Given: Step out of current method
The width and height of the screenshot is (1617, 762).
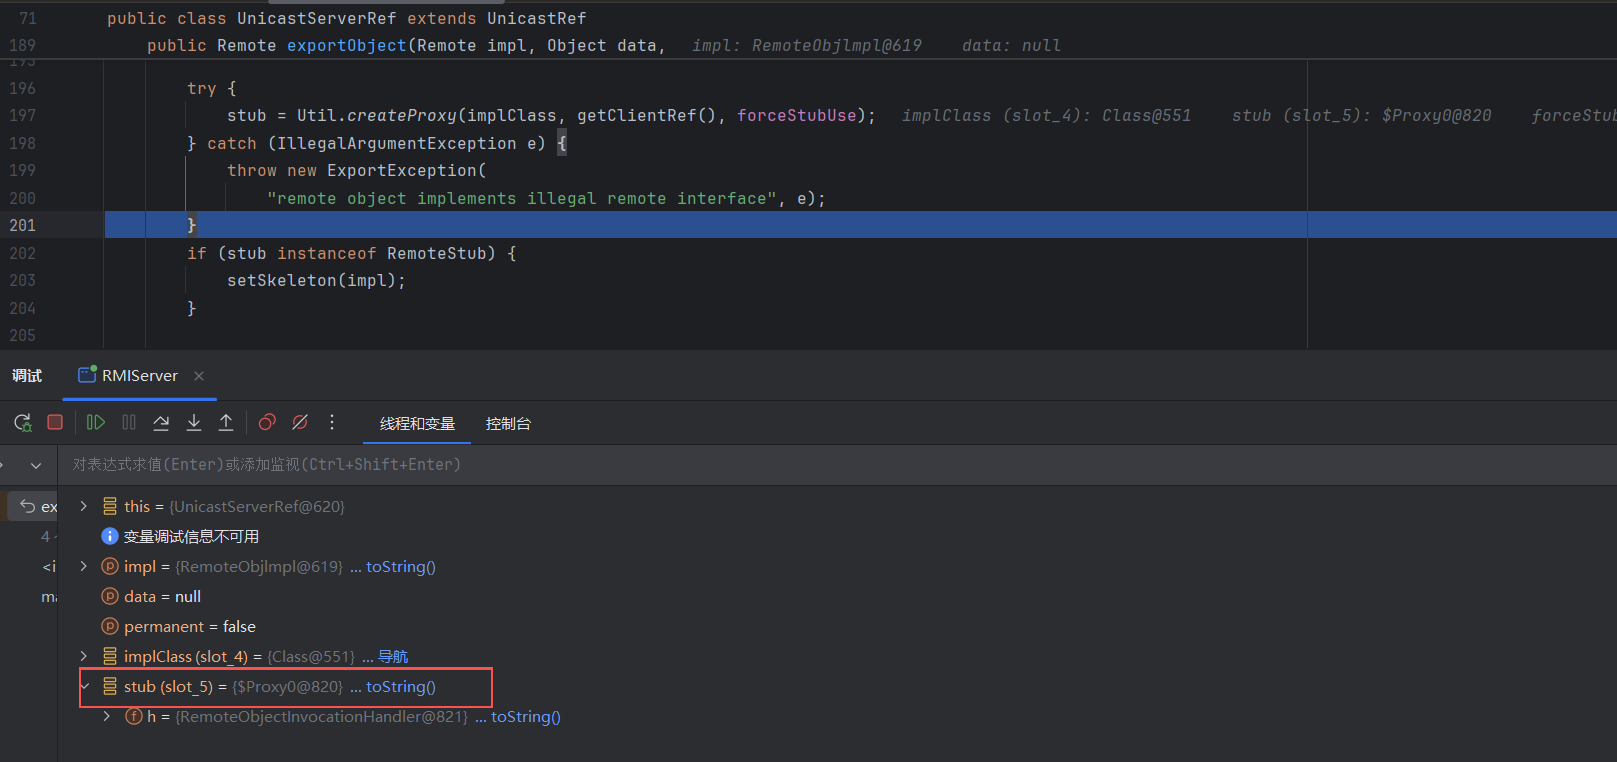Looking at the screenshot, I should [226, 423].
